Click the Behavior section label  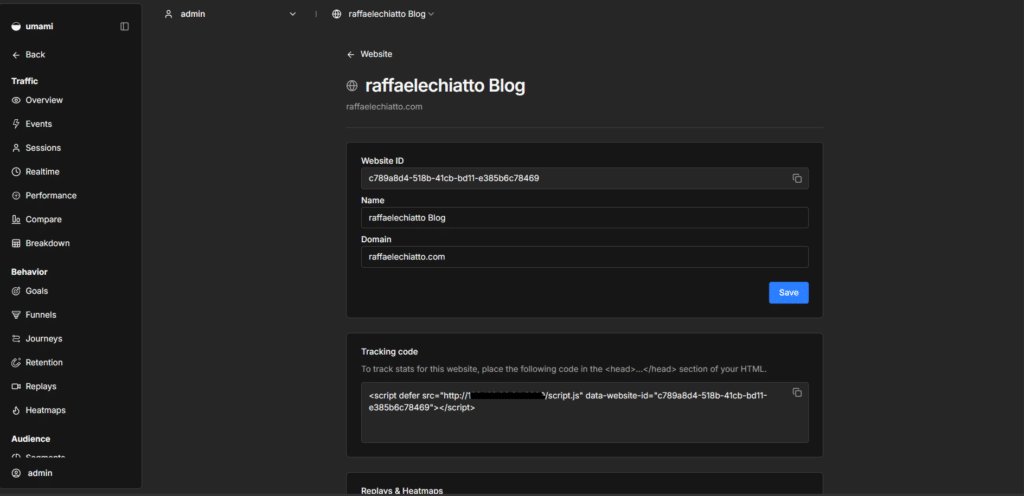coord(29,271)
